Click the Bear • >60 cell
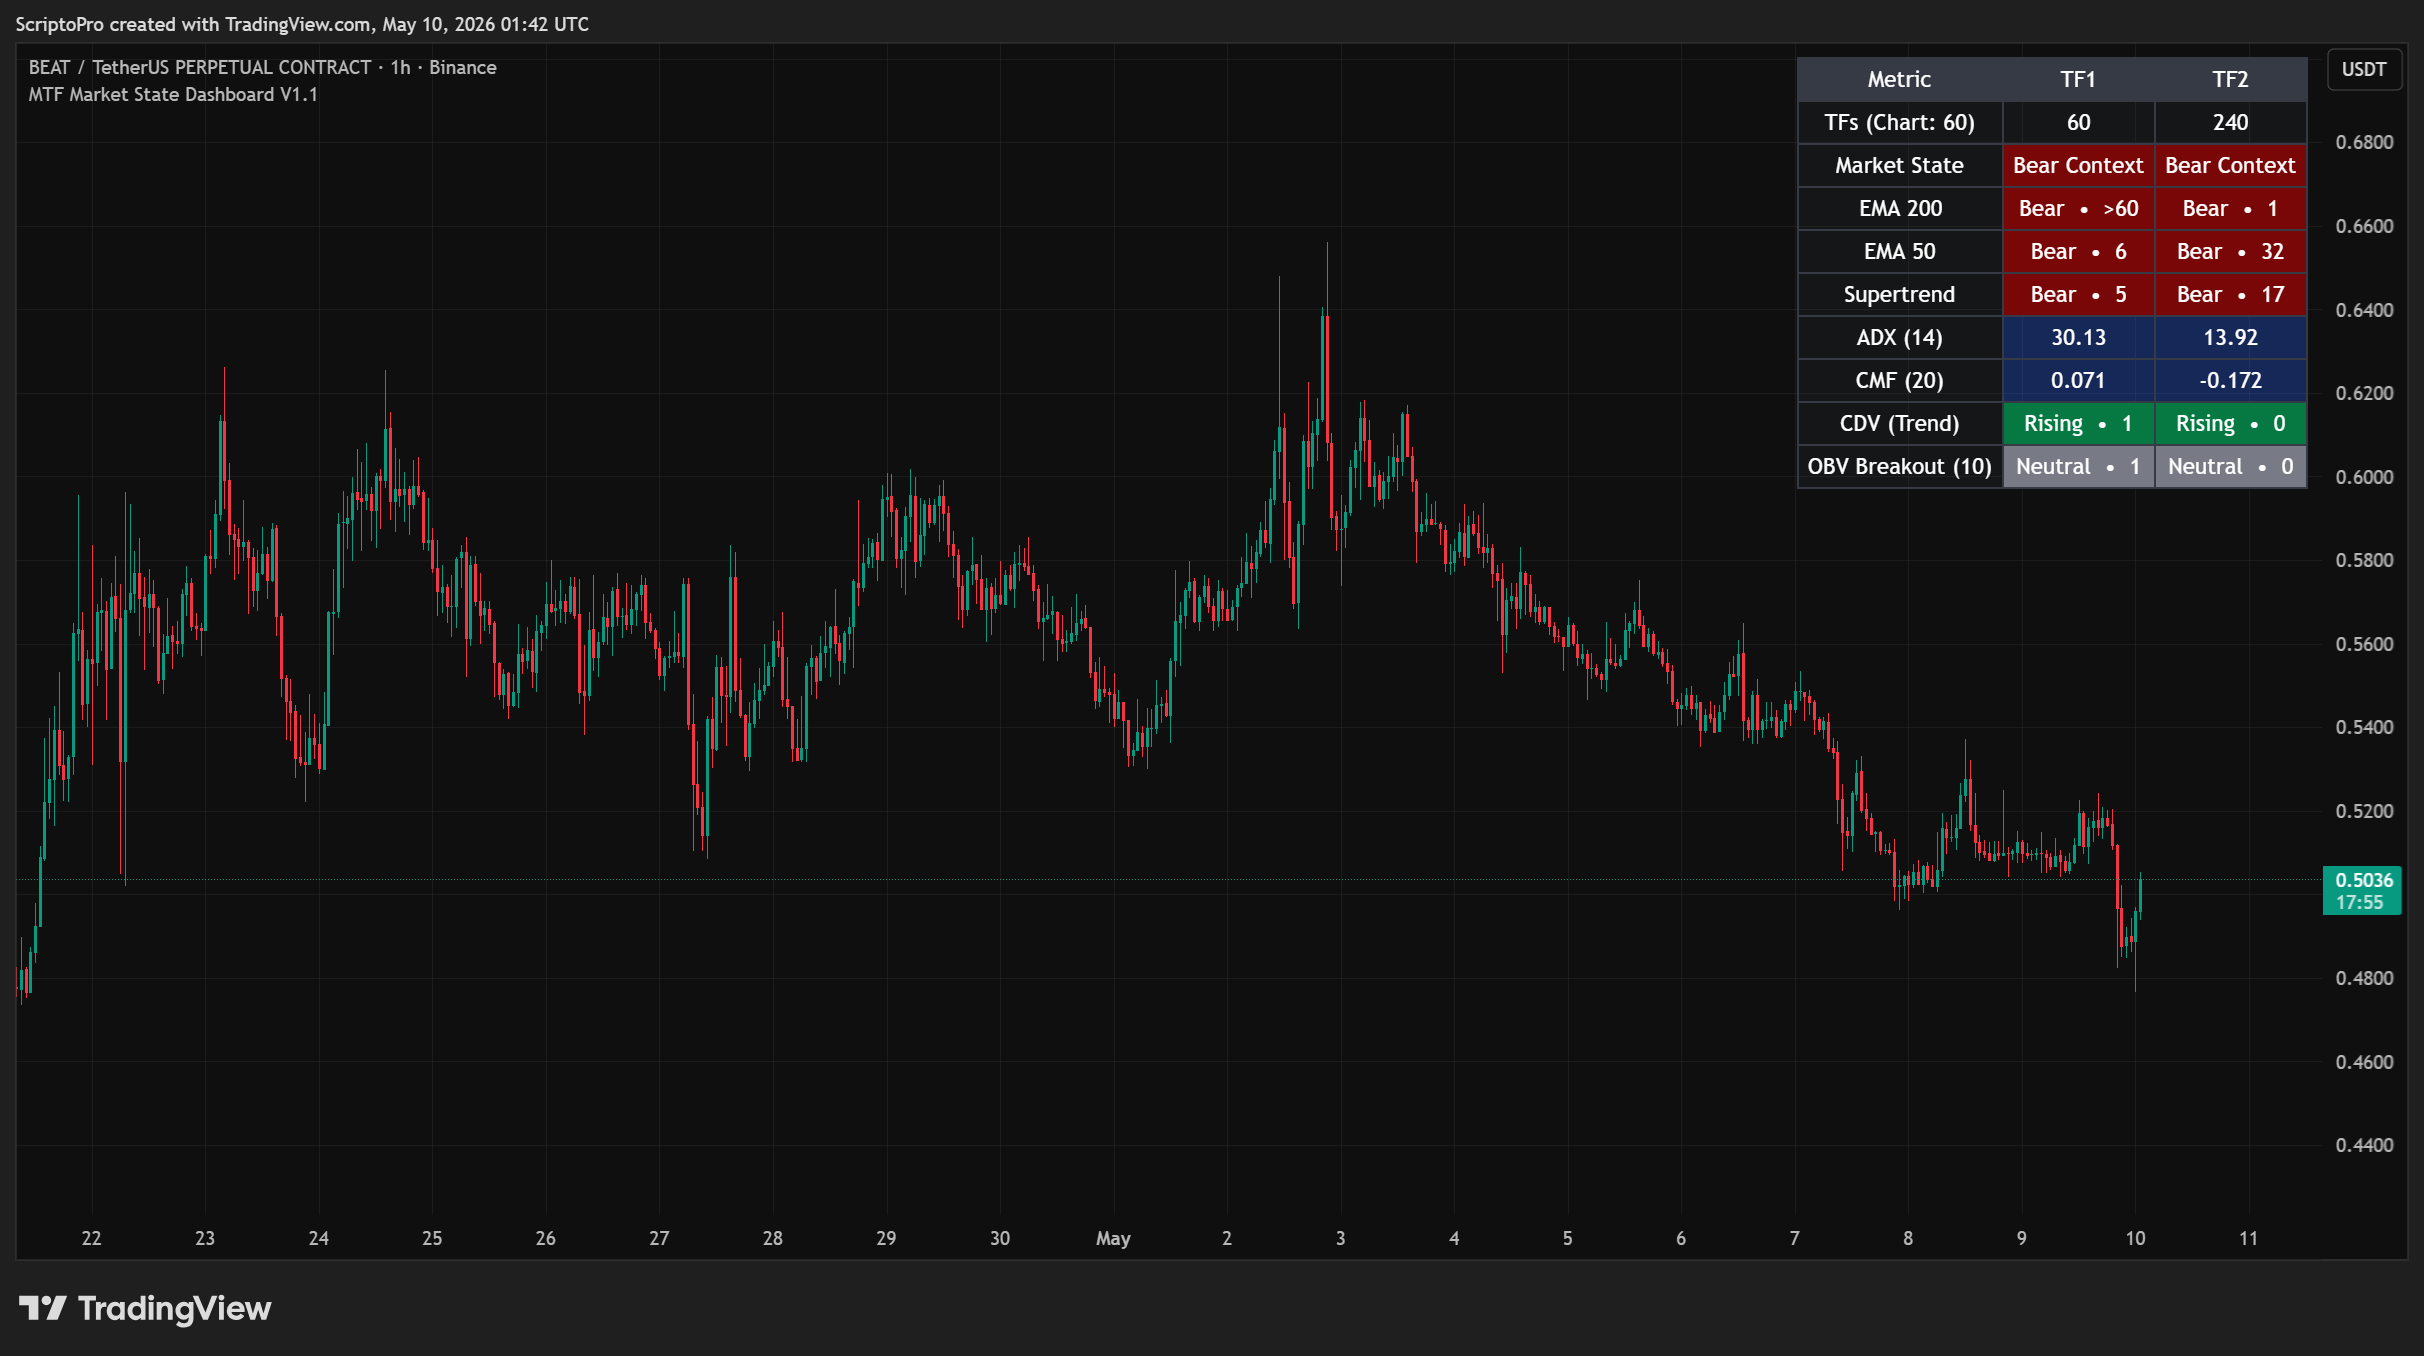This screenshot has height=1356, width=2424. (2078, 208)
